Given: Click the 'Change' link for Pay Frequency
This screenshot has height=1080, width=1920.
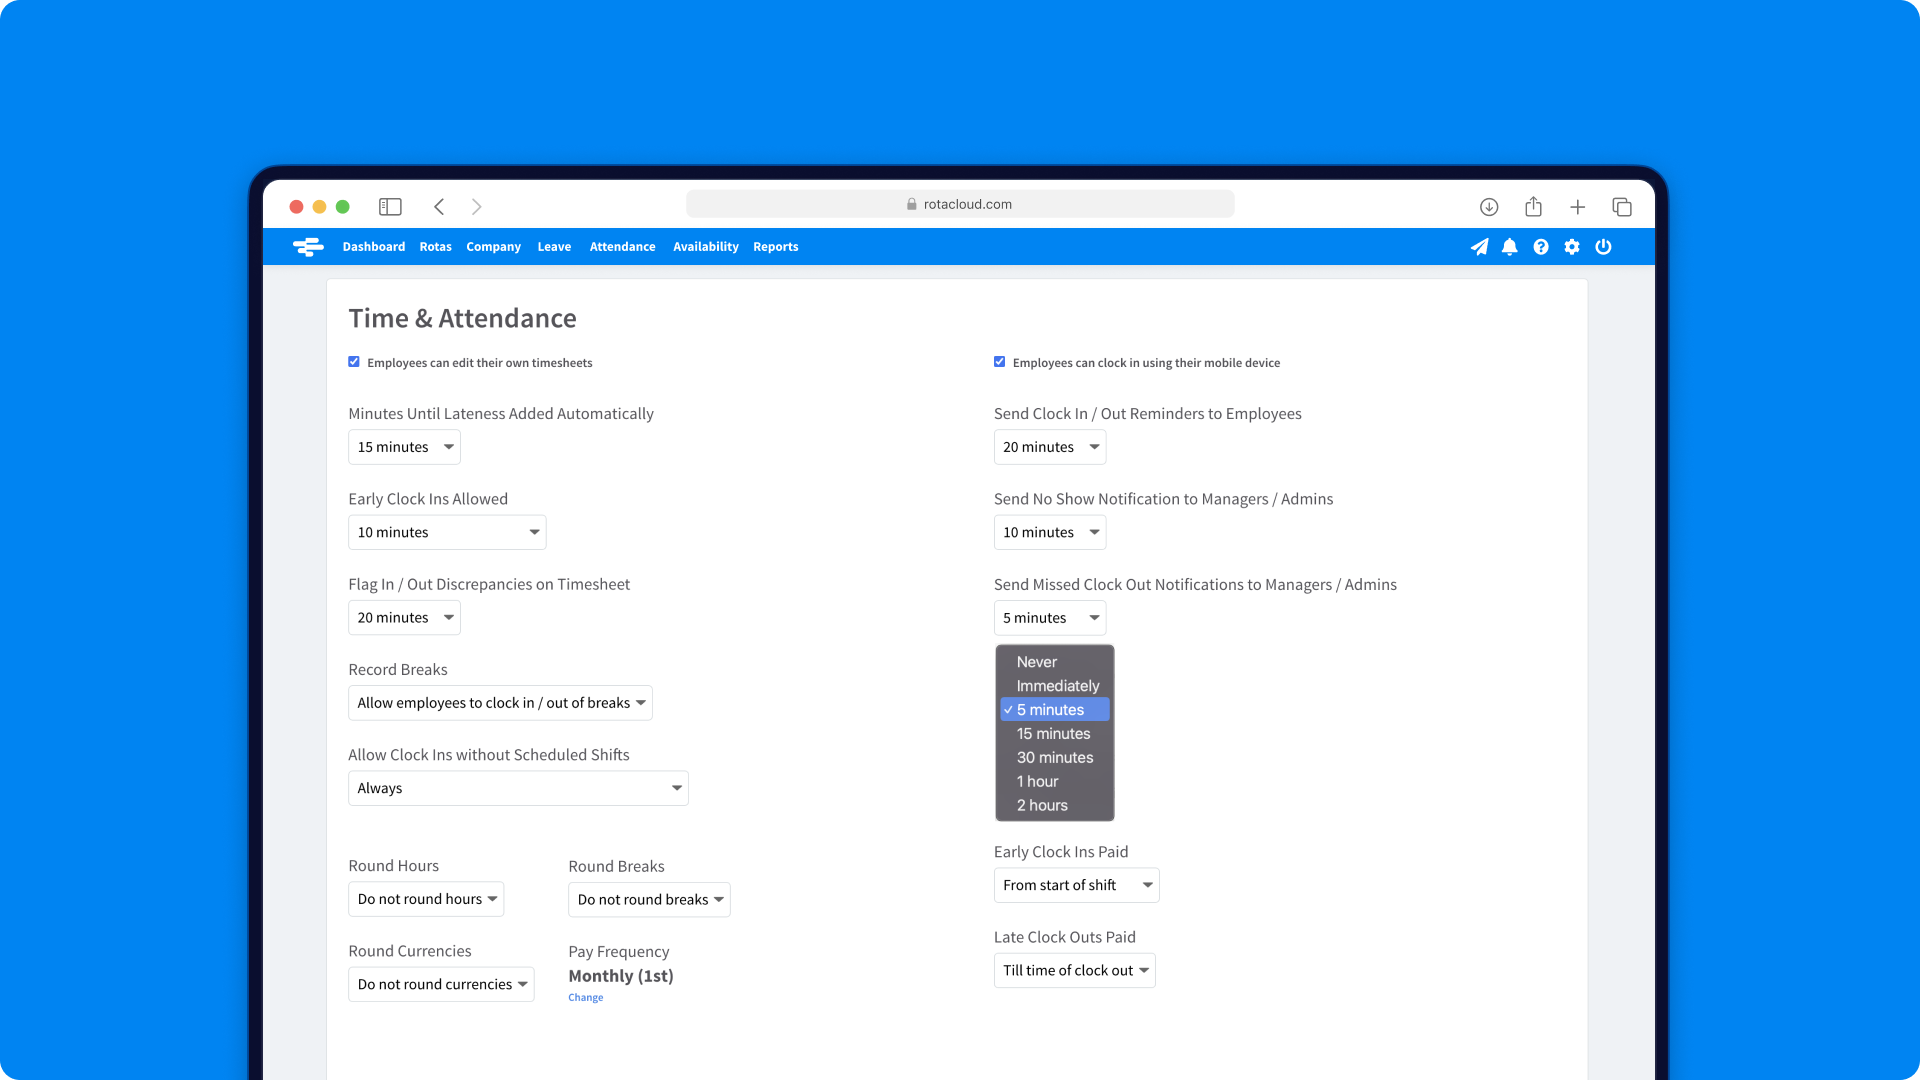Looking at the screenshot, I should pyautogui.click(x=585, y=997).
